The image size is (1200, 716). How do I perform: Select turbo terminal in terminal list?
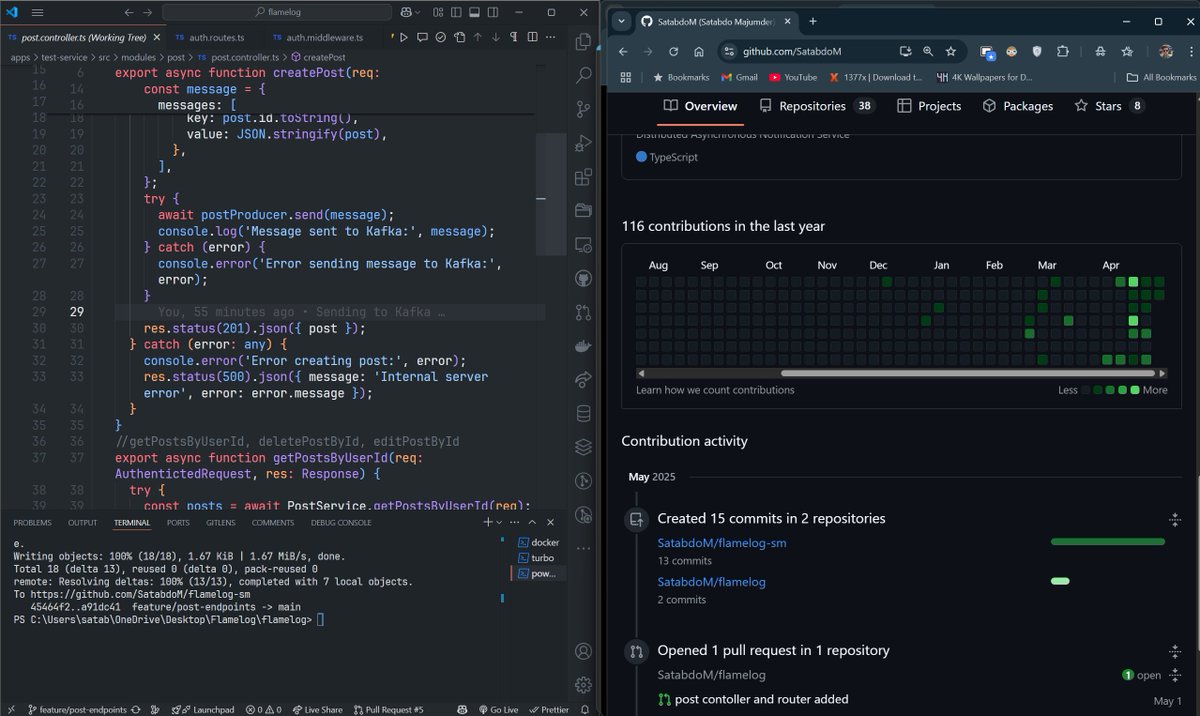tap(537, 558)
